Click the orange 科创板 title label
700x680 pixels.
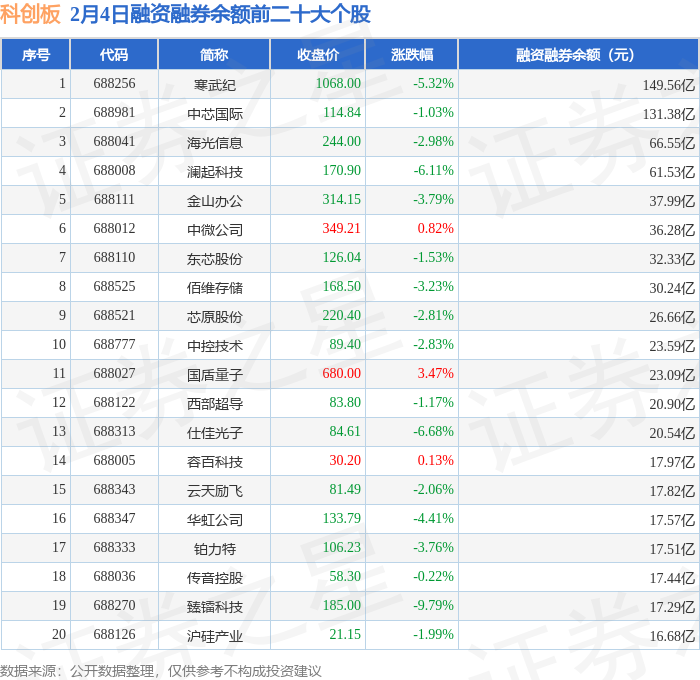point(30,14)
